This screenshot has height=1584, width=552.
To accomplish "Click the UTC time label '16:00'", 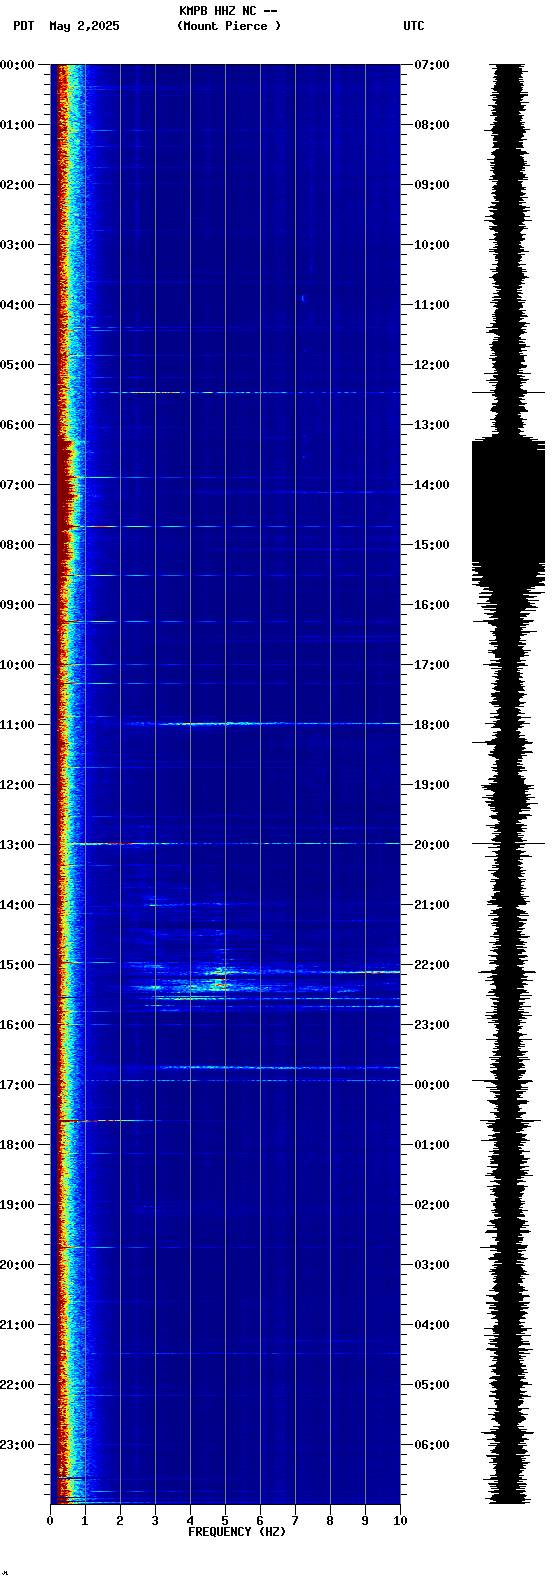I will point(432,605).
